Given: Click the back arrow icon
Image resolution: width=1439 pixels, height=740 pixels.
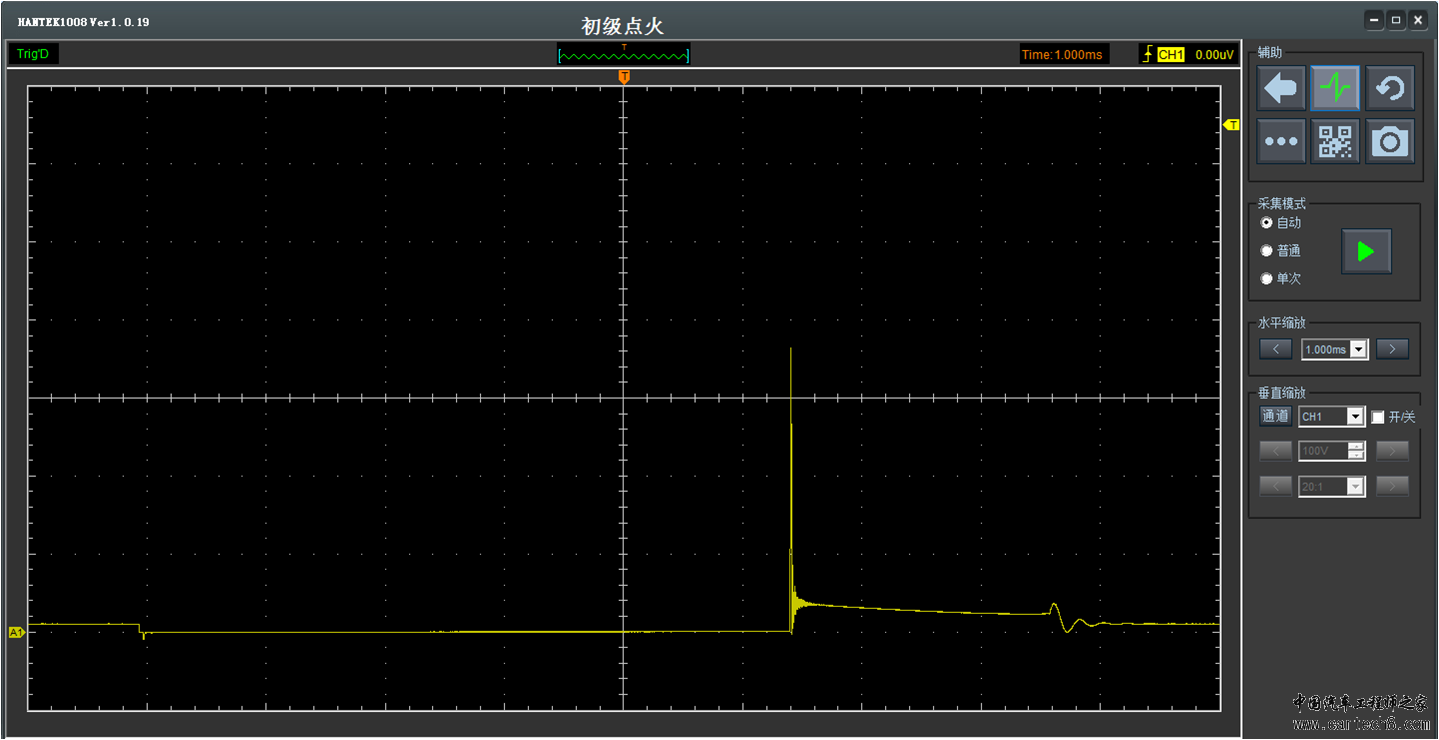Looking at the screenshot, I should click(1281, 89).
